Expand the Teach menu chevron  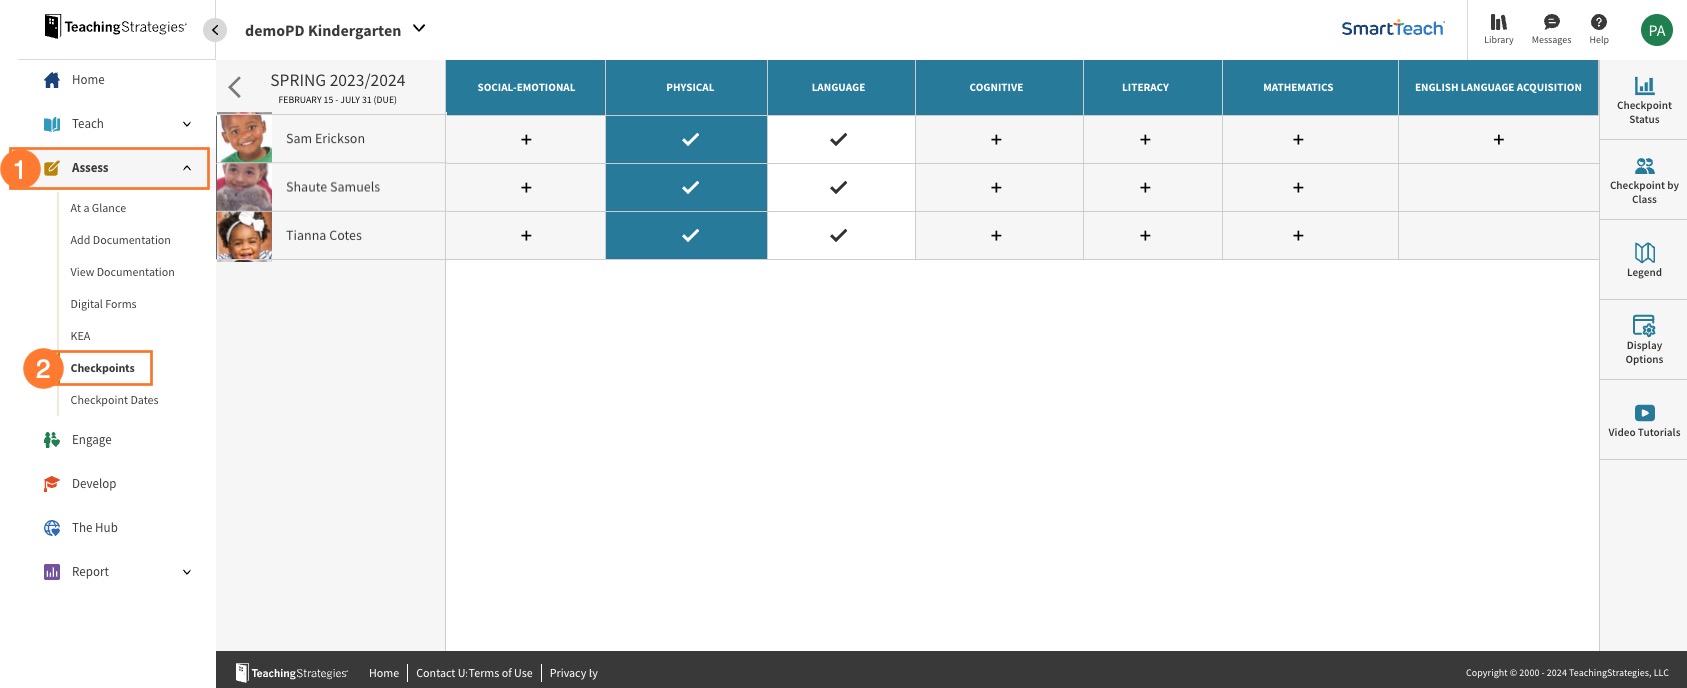pyautogui.click(x=187, y=124)
